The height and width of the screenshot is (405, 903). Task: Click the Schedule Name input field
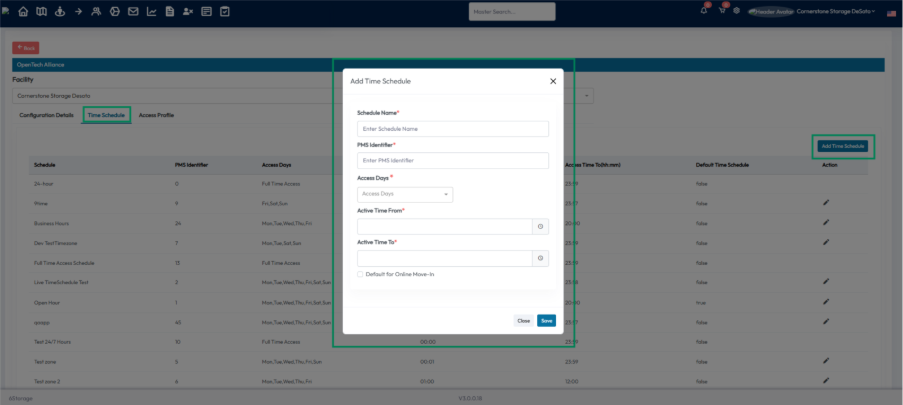(452, 129)
